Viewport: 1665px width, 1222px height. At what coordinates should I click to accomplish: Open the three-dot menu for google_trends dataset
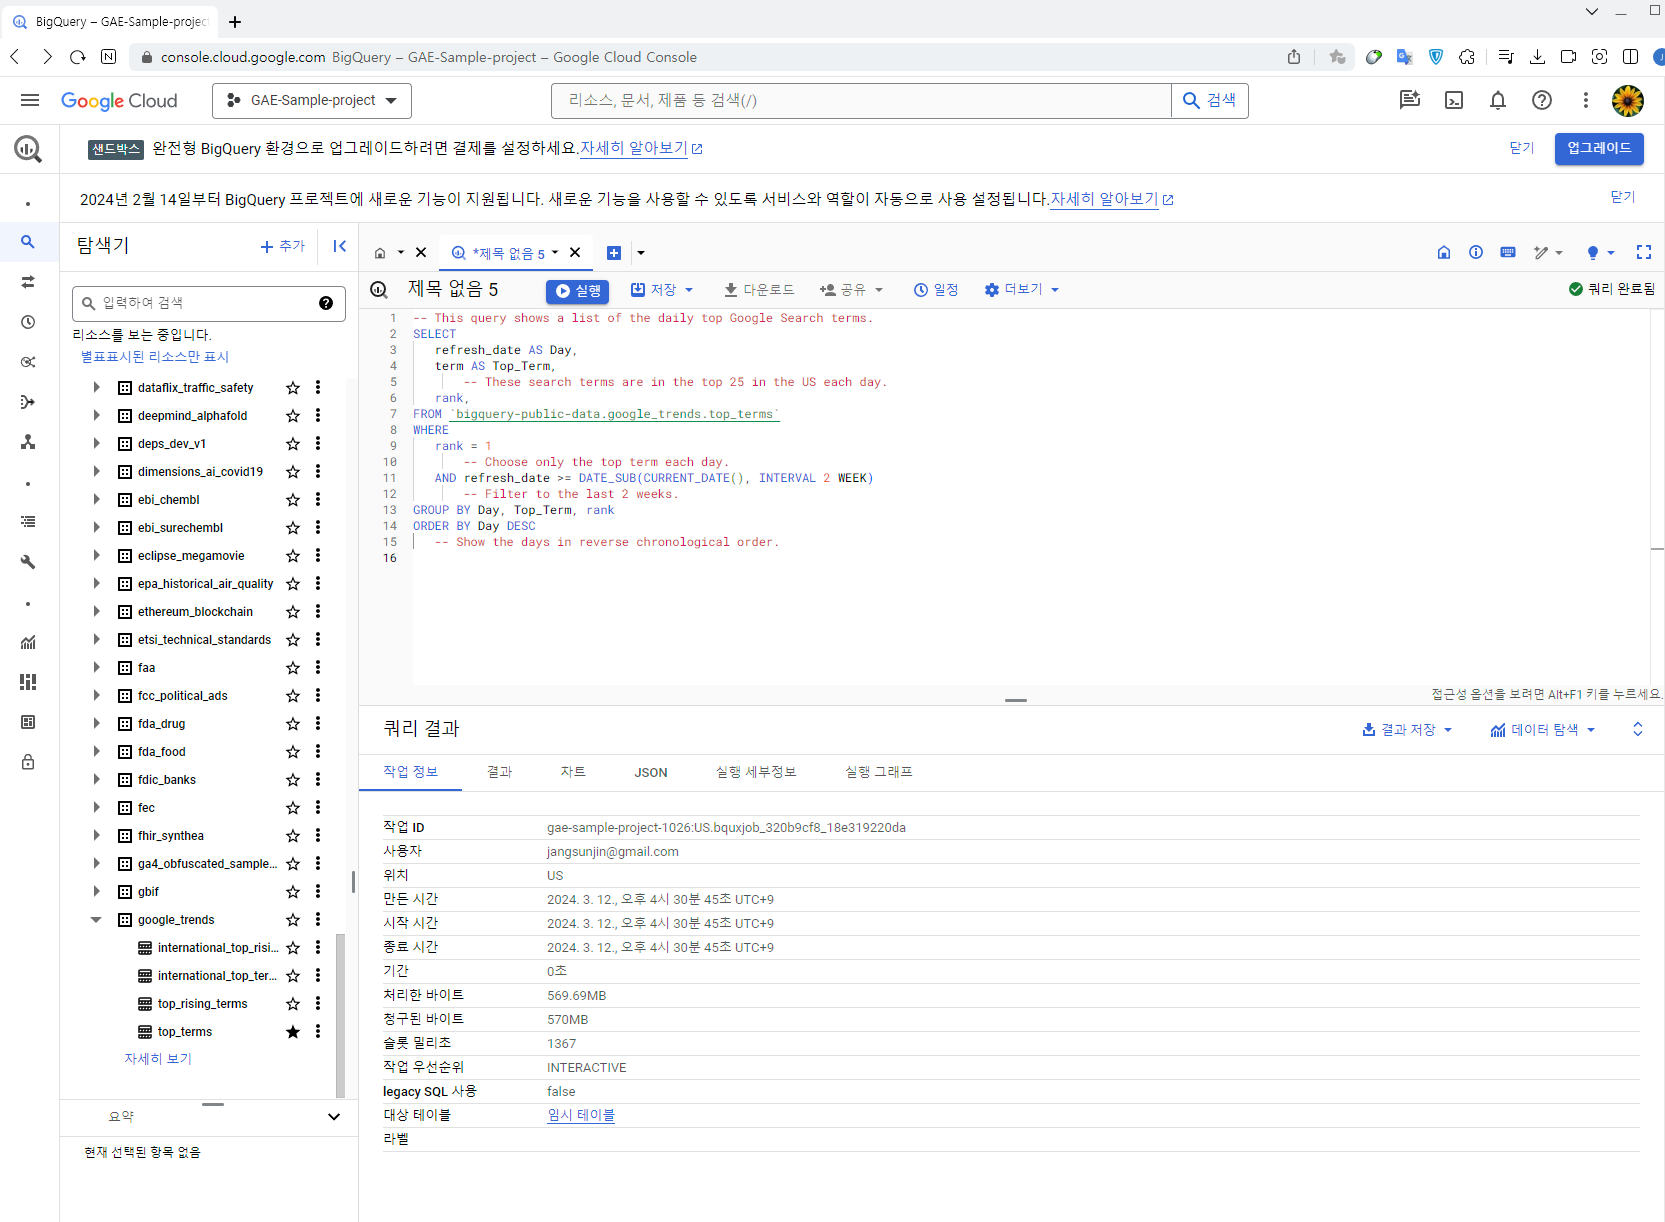318,919
